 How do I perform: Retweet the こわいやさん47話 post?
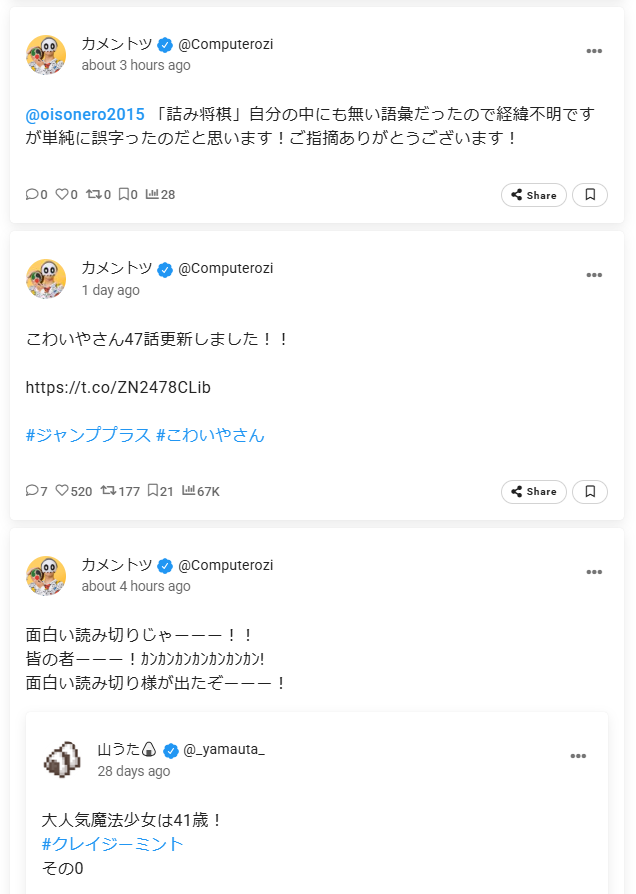coord(108,491)
